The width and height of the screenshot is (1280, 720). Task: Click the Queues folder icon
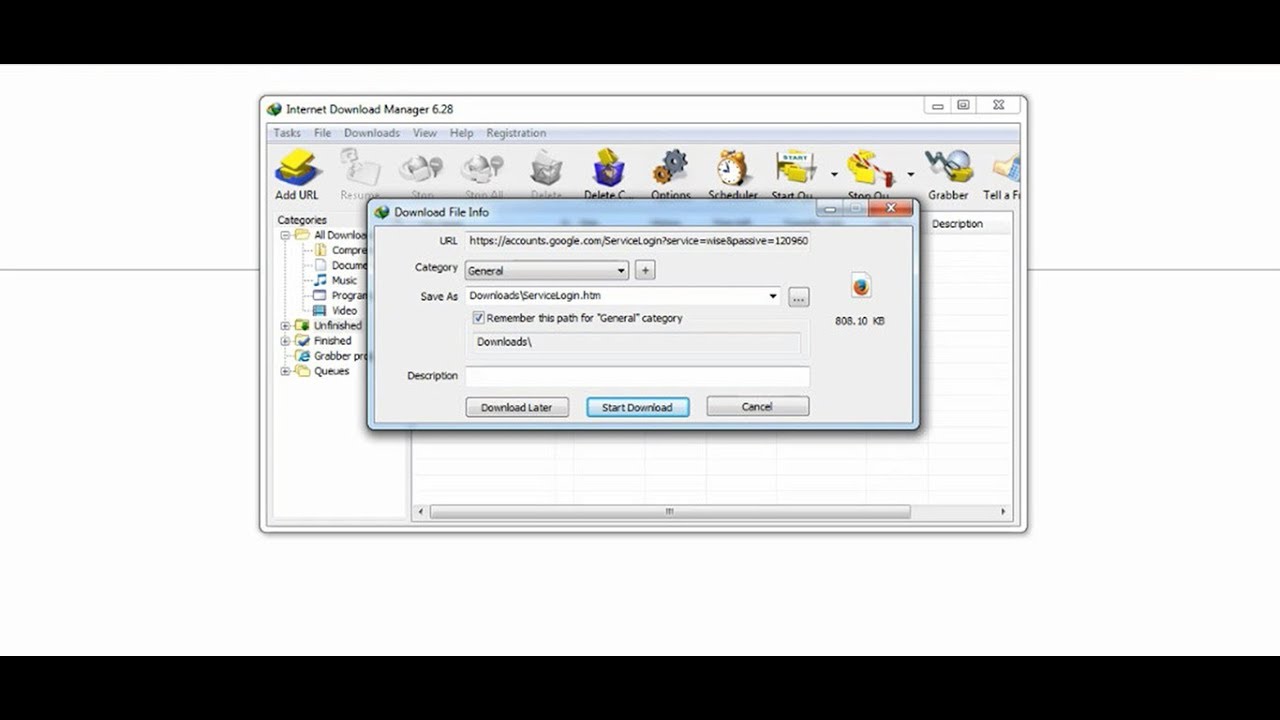[302, 371]
